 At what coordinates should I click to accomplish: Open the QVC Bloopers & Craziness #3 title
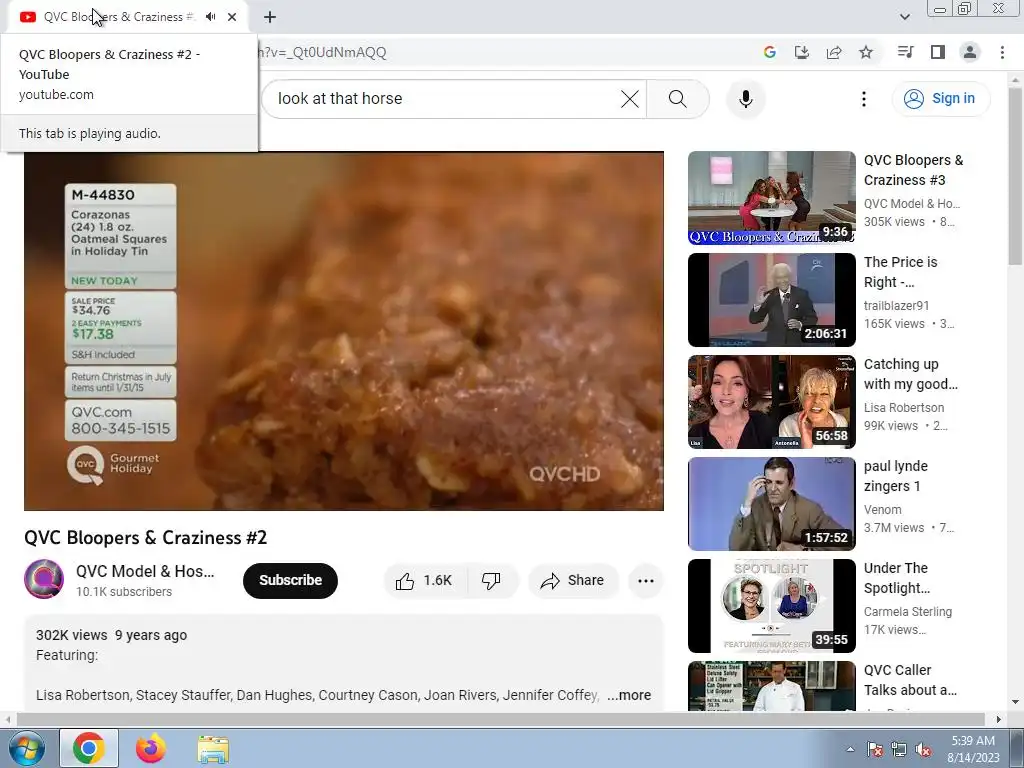tap(914, 170)
